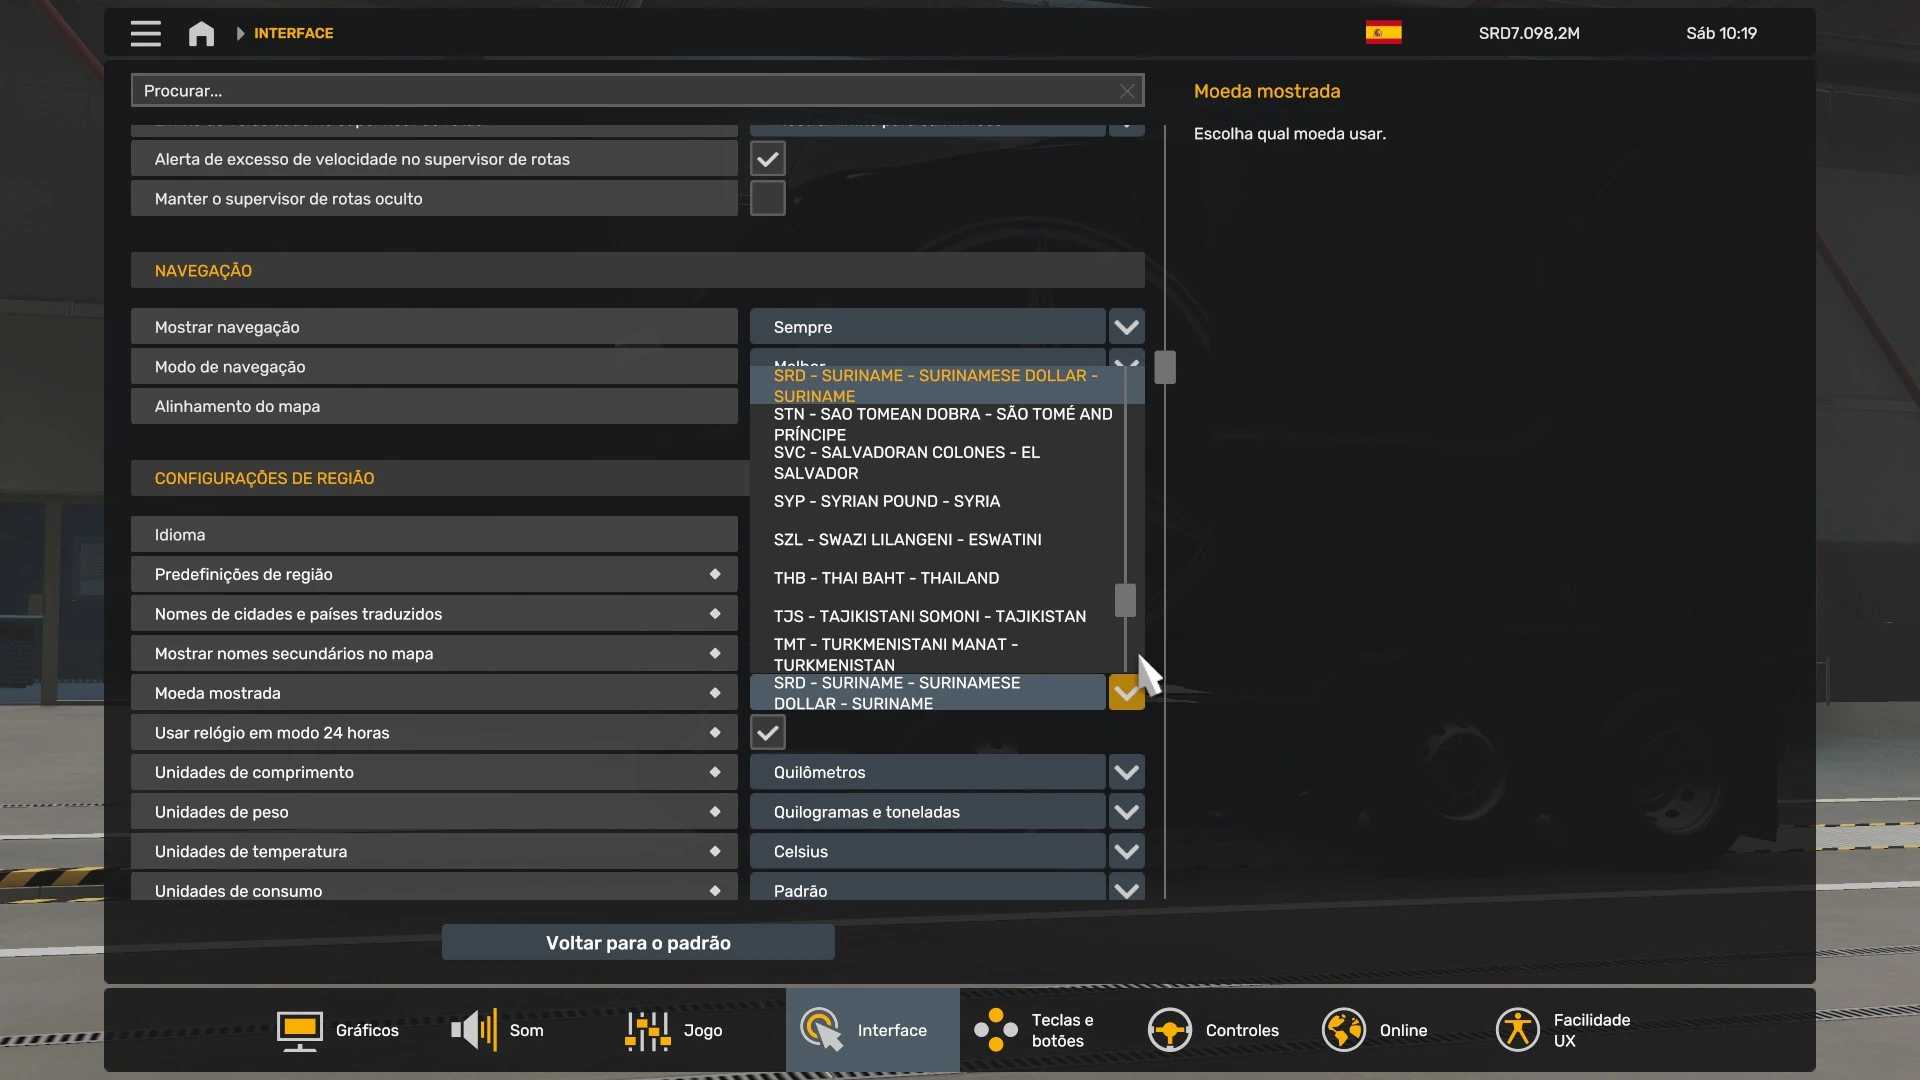Open the hamburger menu icon
The image size is (1920, 1080).
point(145,33)
